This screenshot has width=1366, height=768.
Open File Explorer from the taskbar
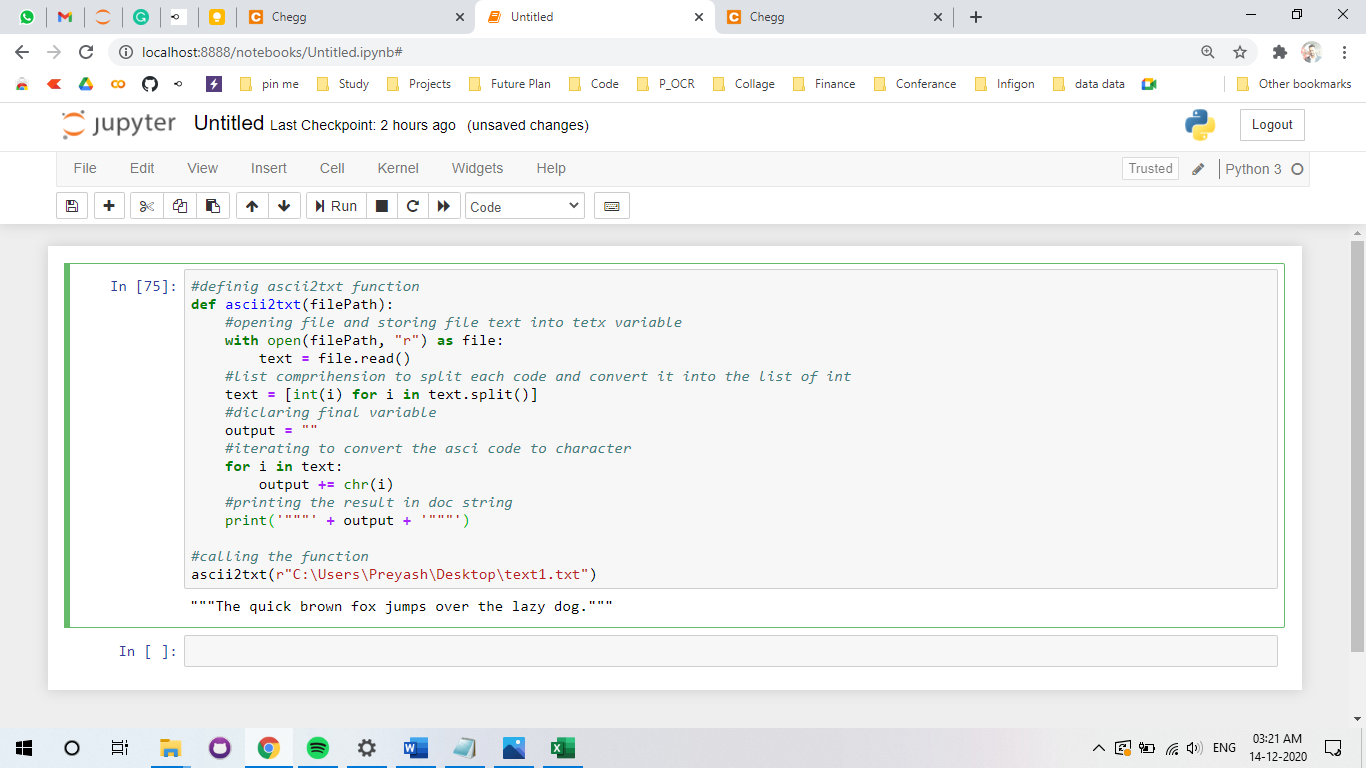[x=171, y=747]
